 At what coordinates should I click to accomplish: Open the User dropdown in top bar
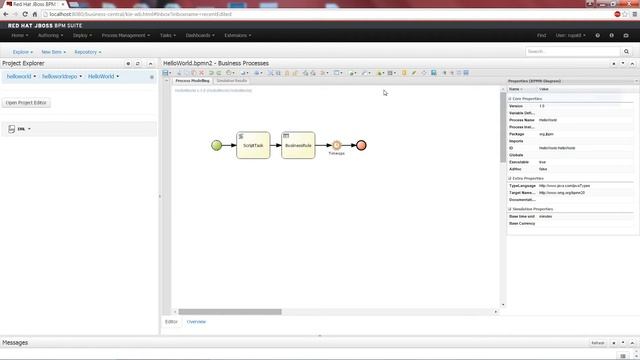click(570, 36)
